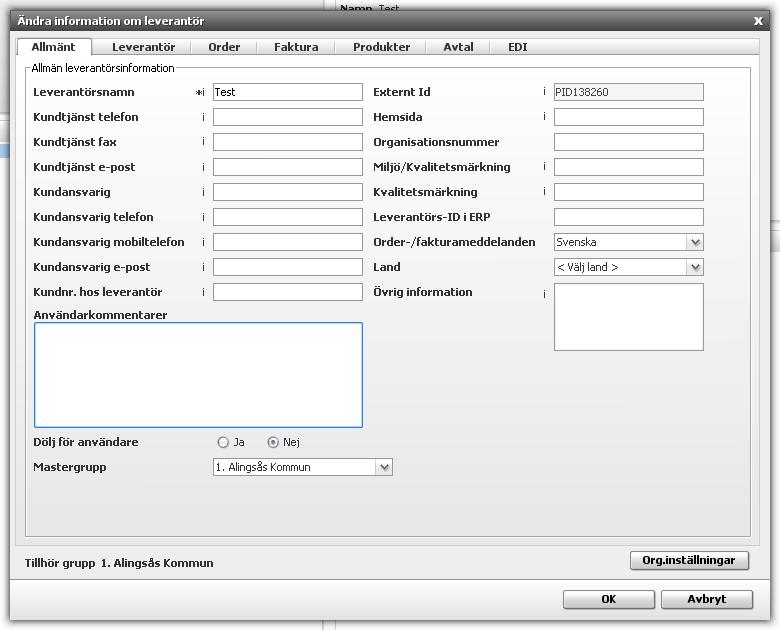Image resolution: width=780 pixels, height=630 pixels.
Task: Click info icon next to Leverantörsnamn
Action: coord(203,93)
